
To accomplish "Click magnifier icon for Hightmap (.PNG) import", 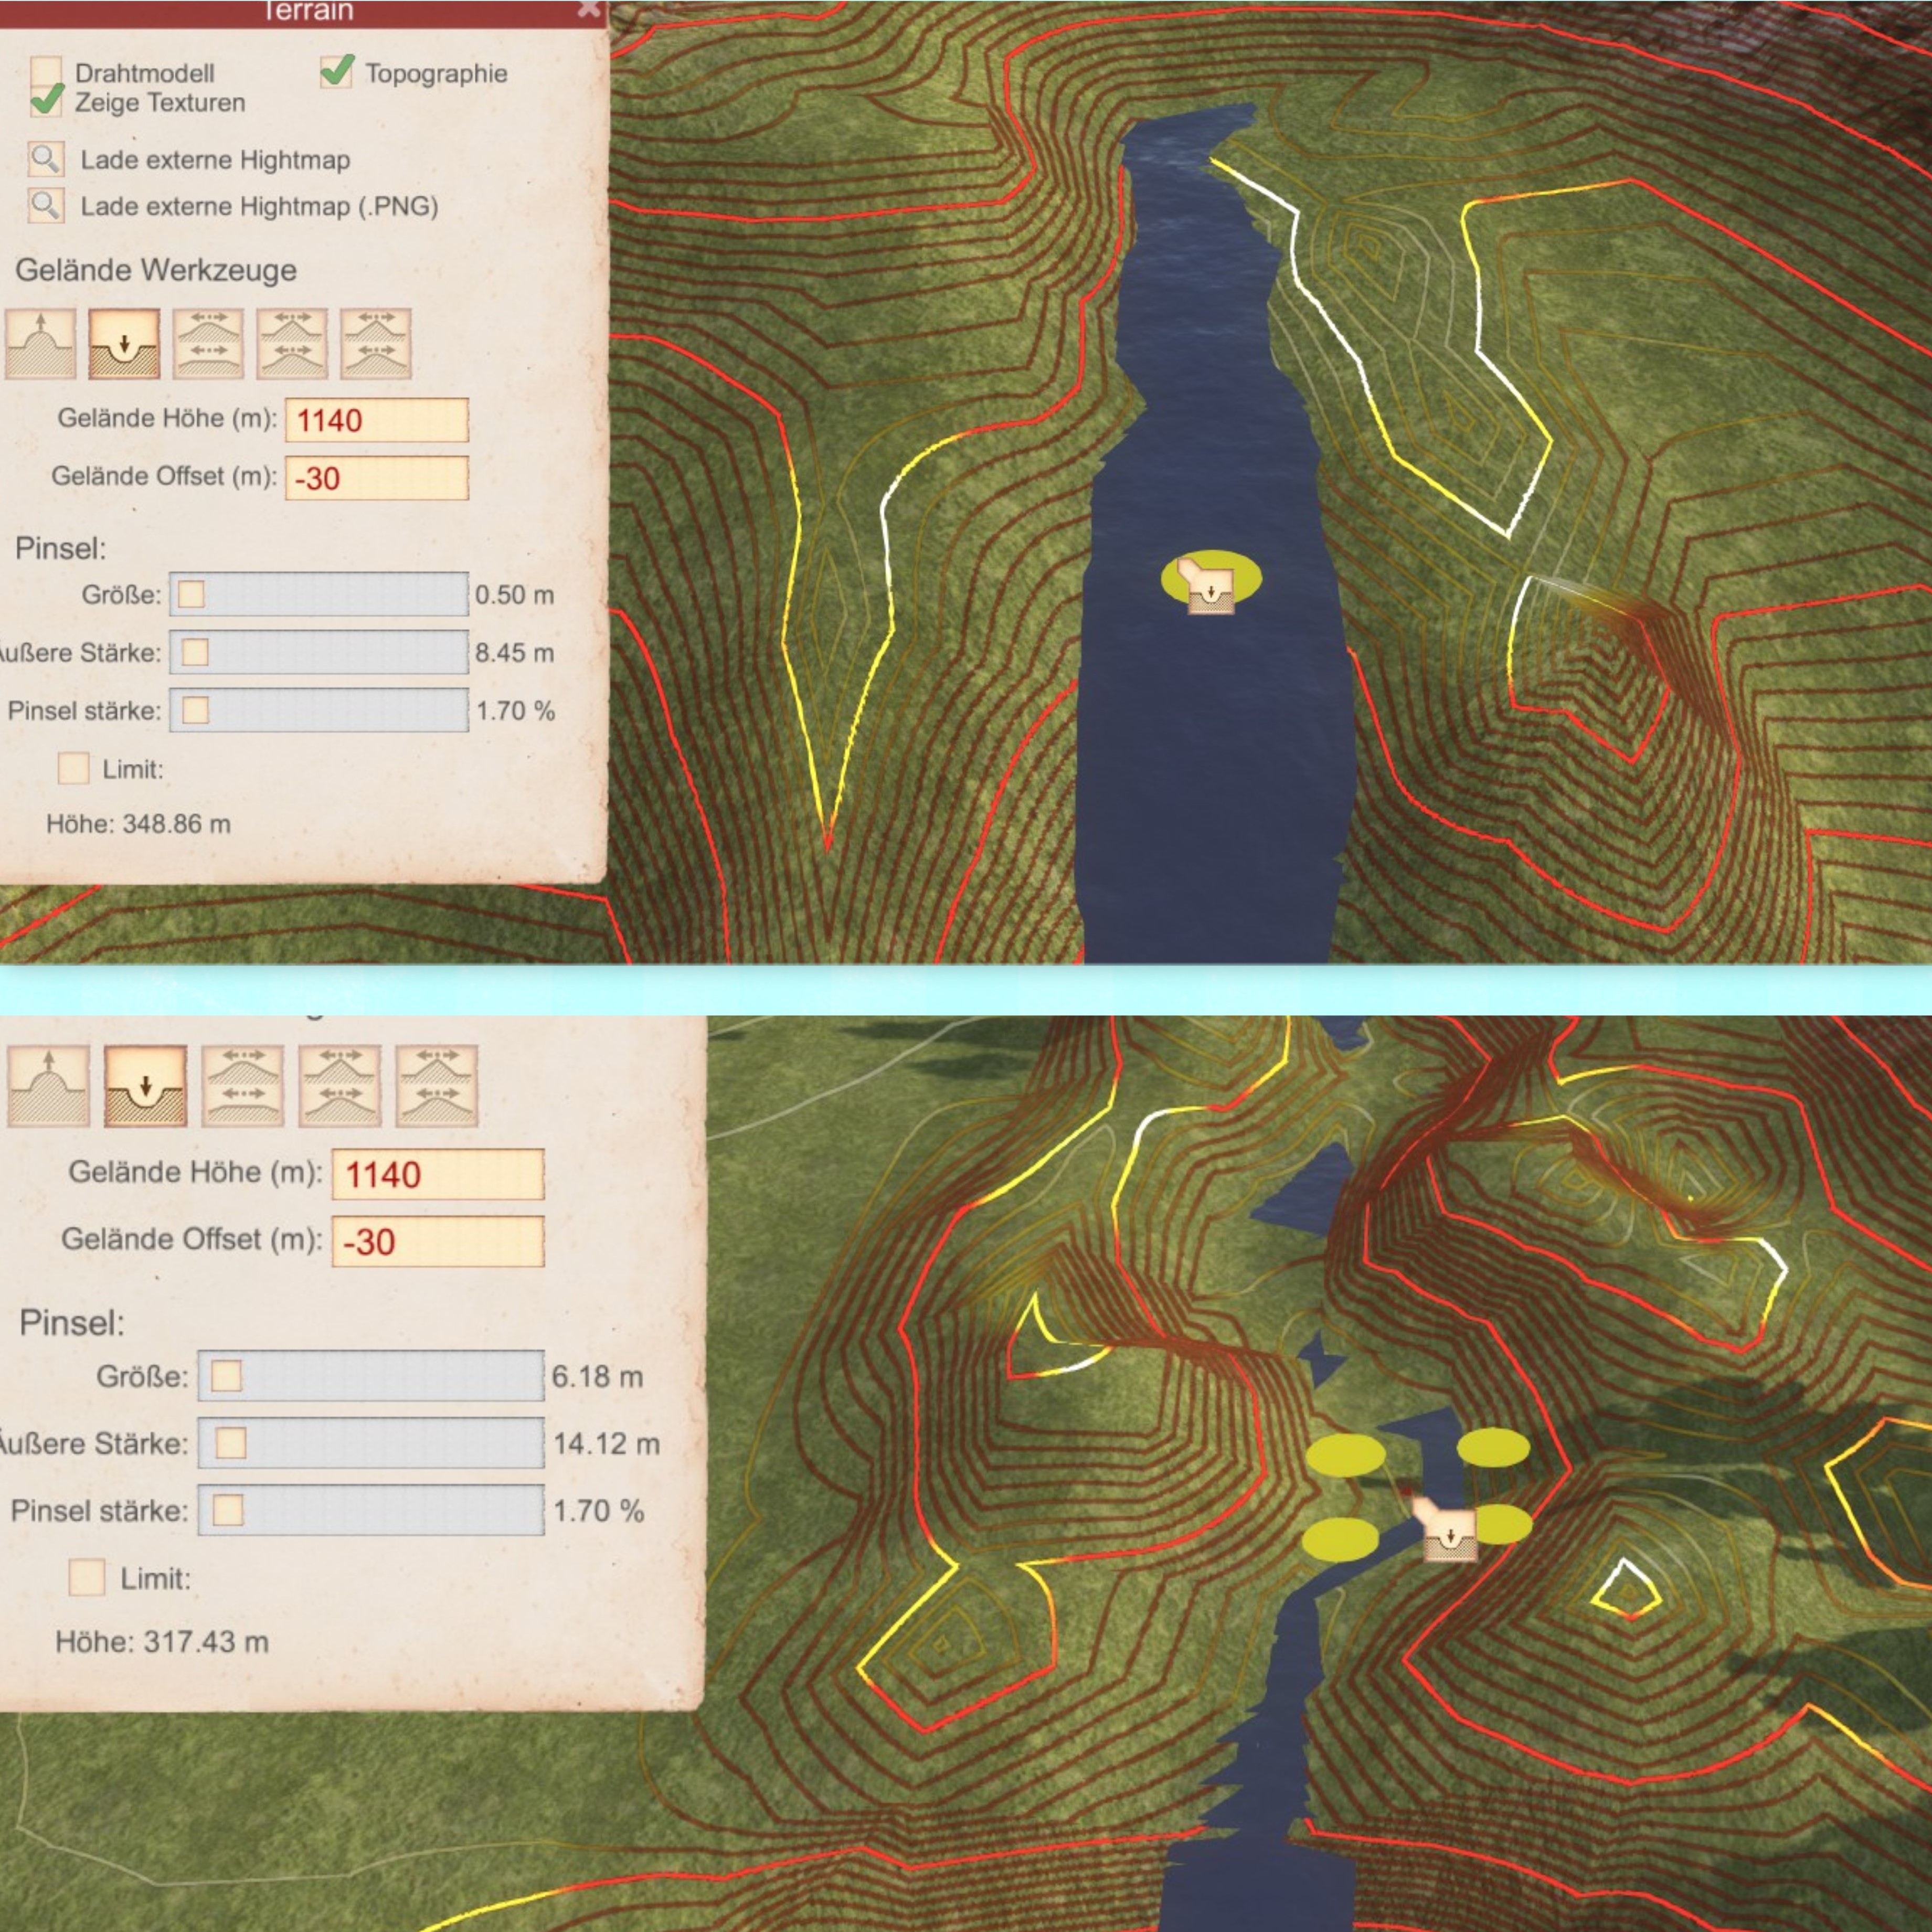I will 46,205.
